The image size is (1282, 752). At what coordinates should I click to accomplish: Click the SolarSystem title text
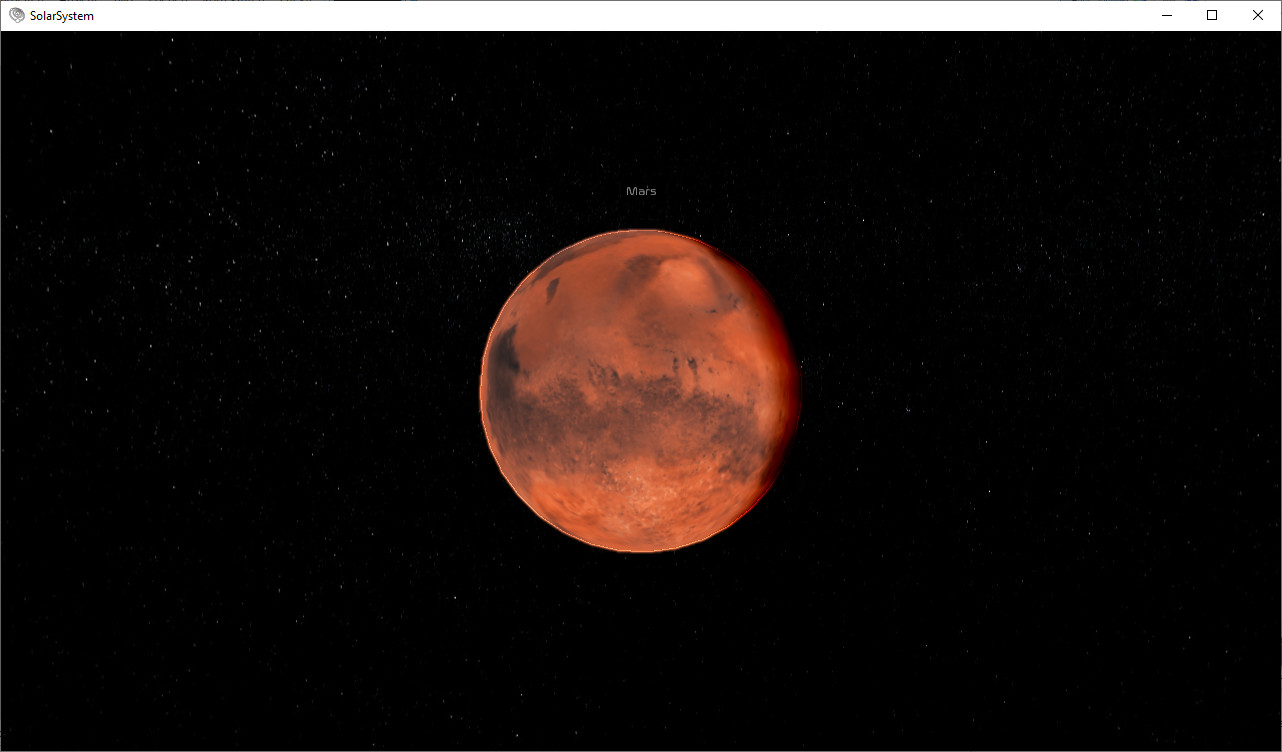[x=62, y=16]
